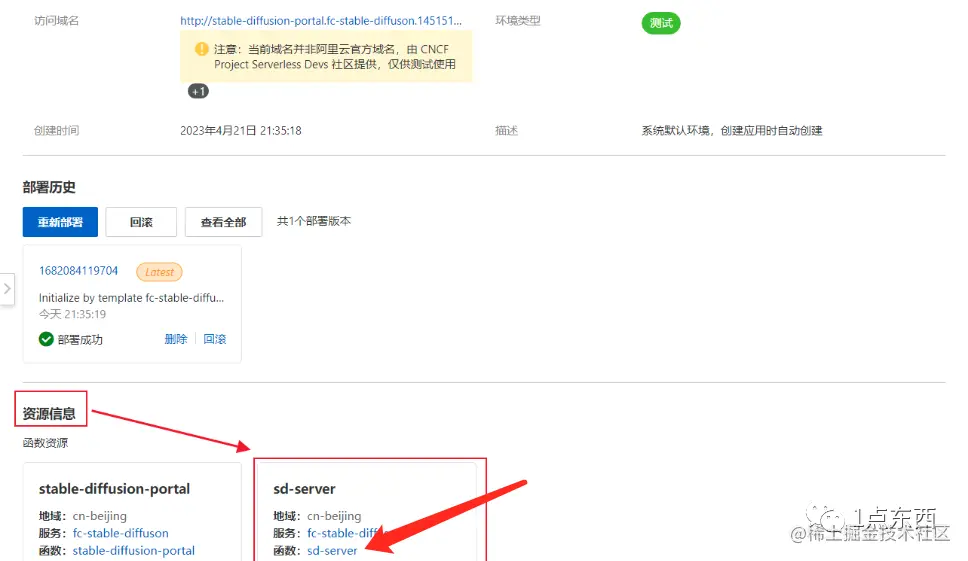Select the creation time text 2023年4月21日 21:35:18
The width and height of the screenshot is (968, 561).
(x=241, y=131)
